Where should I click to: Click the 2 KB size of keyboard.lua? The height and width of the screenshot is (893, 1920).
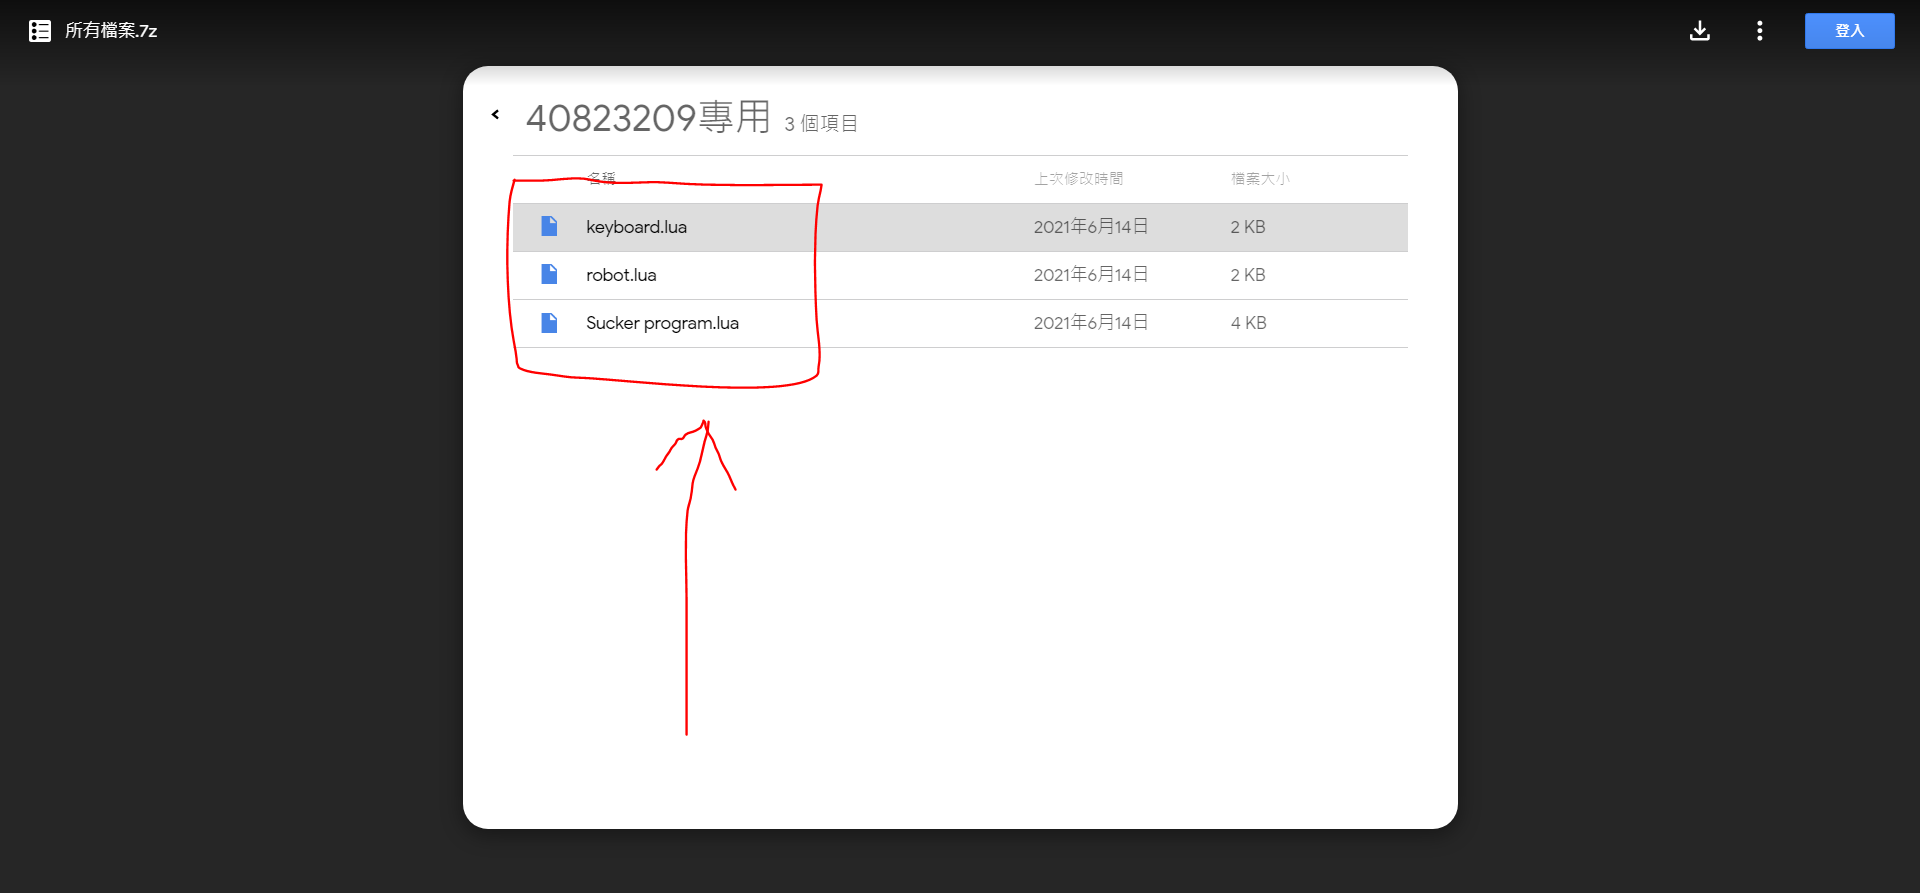(x=1248, y=227)
